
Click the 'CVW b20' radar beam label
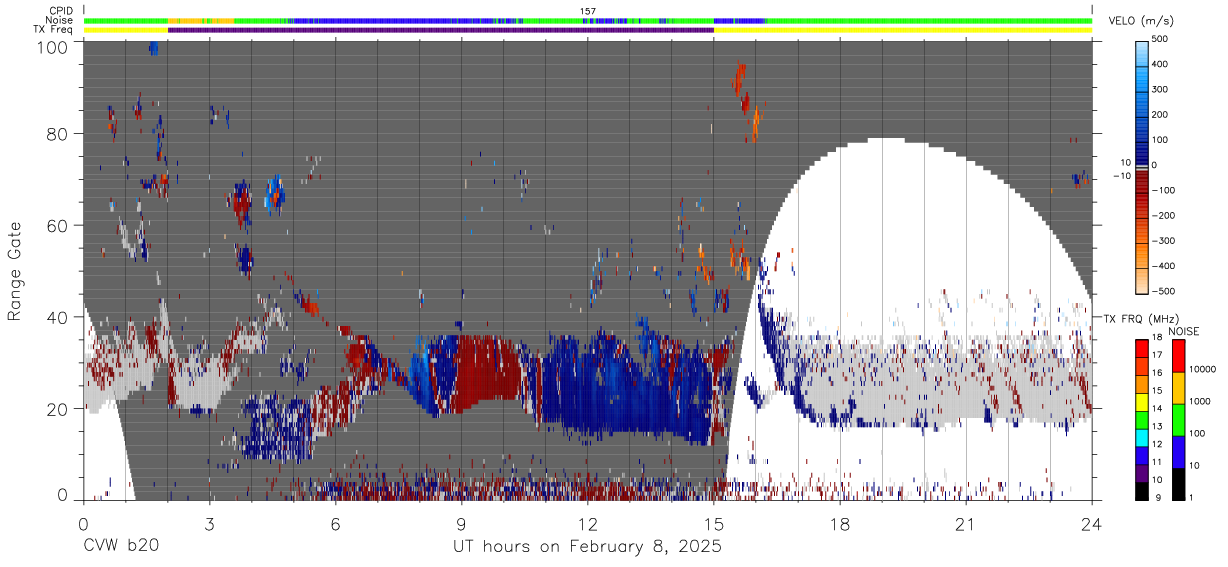coord(120,547)
